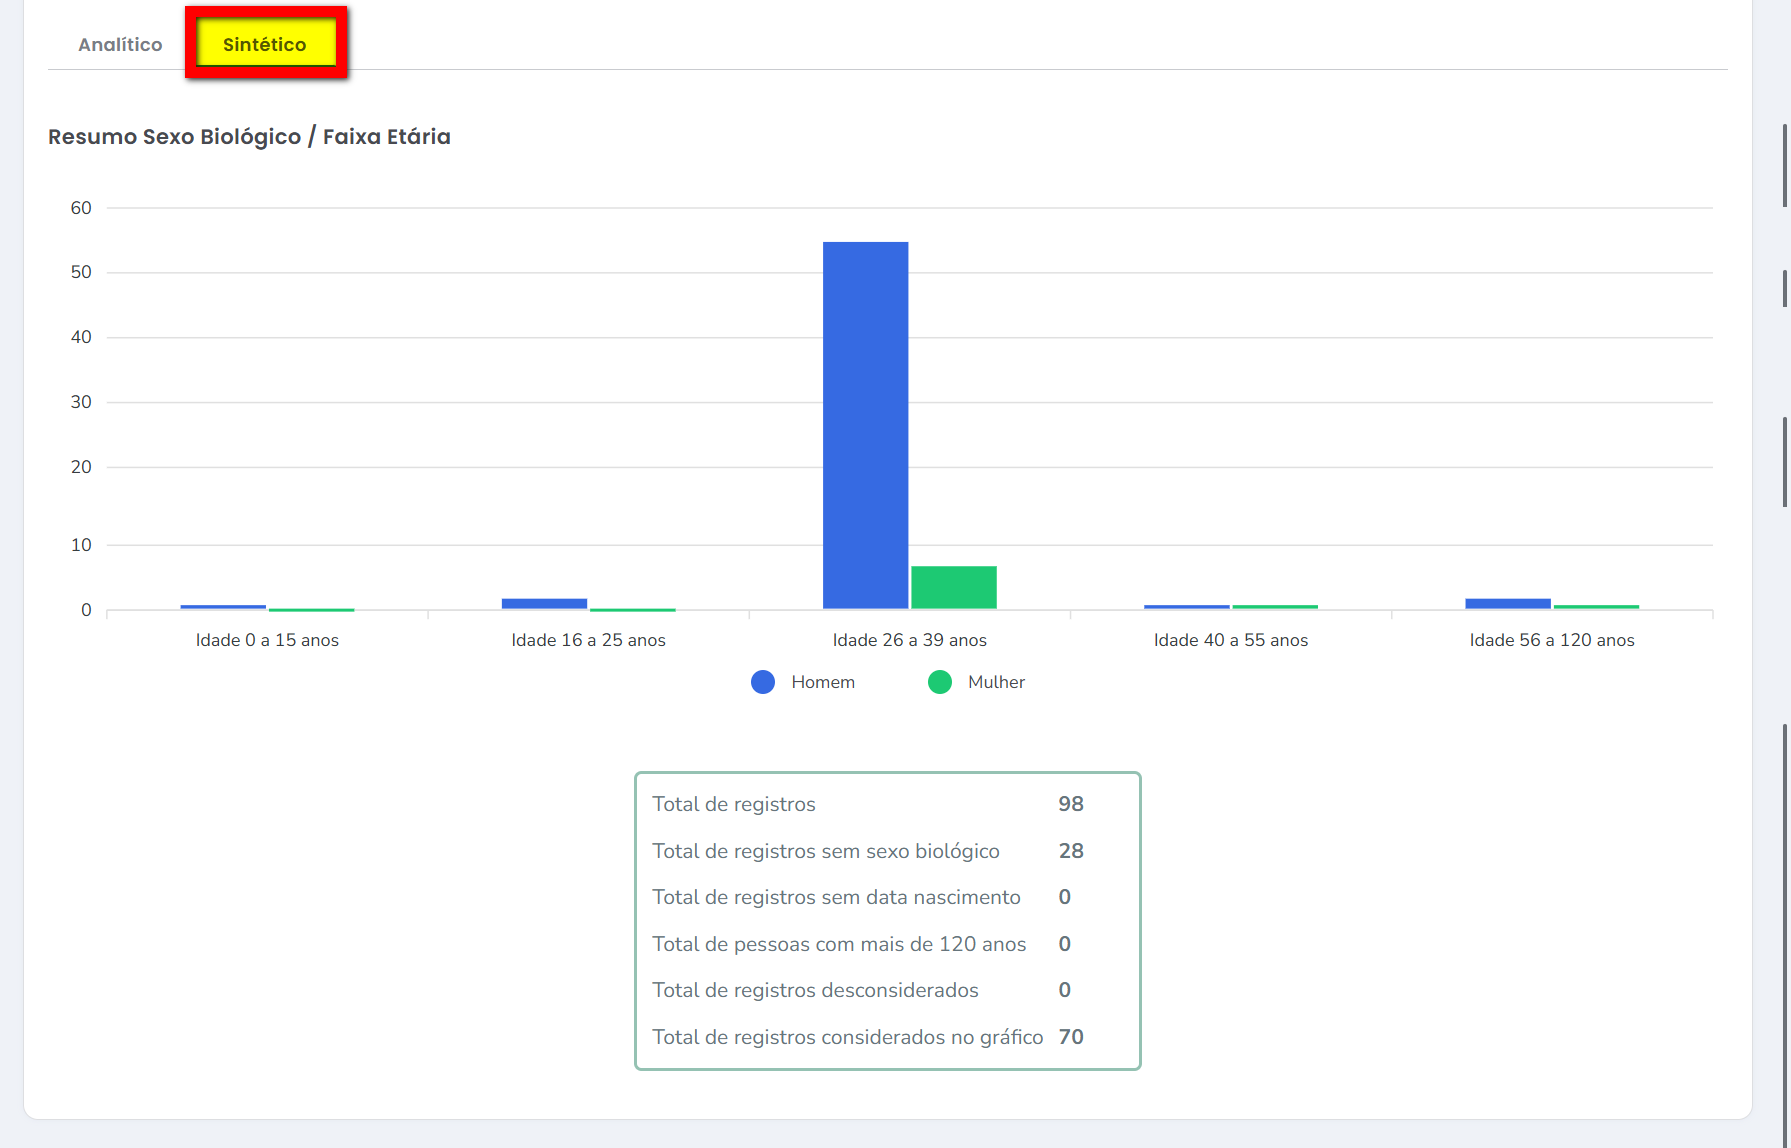Click the 'considerados no gráfico' value 70
Image resolution: width=1791 pixels, height=1148 pixels.
point(1070,1037)
